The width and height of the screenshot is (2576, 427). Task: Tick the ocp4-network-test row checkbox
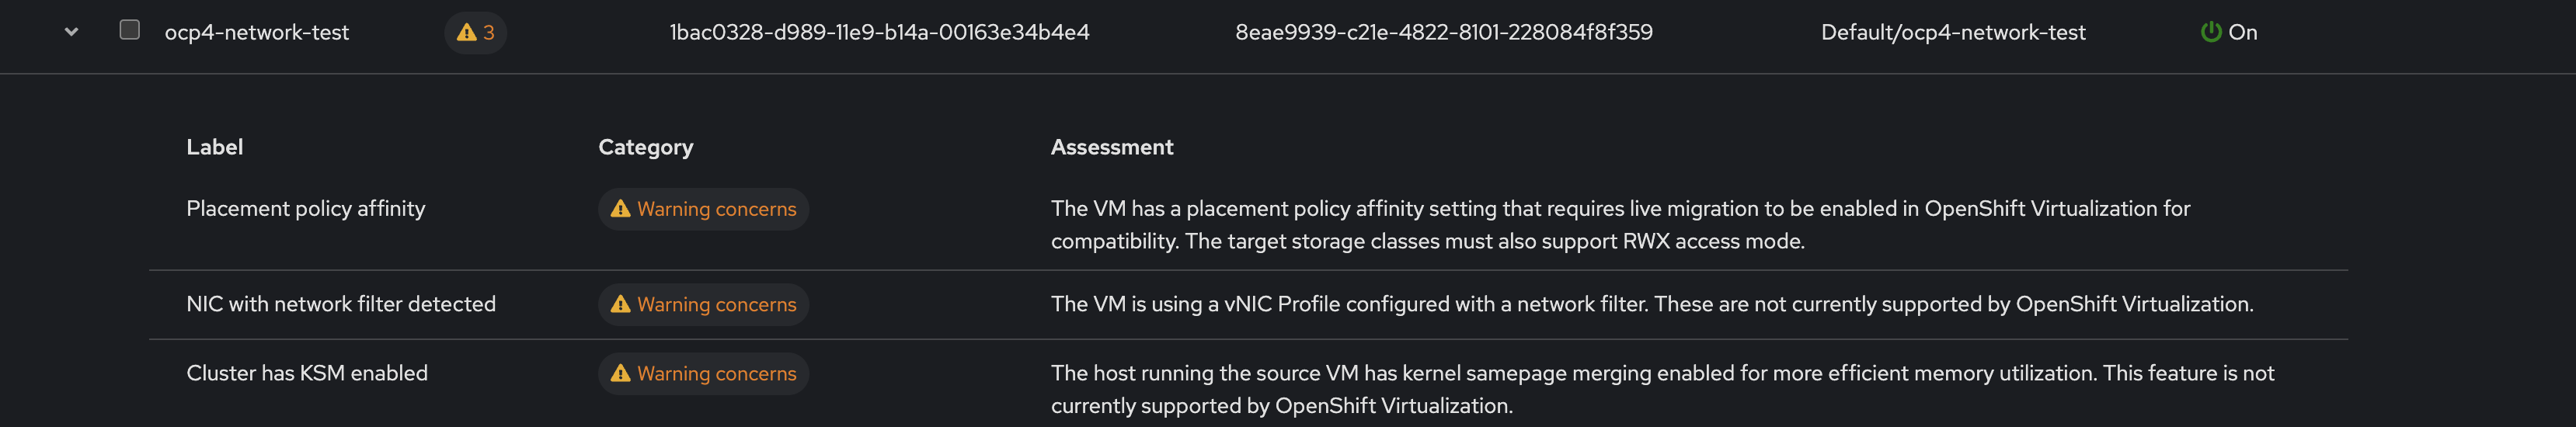129,30
